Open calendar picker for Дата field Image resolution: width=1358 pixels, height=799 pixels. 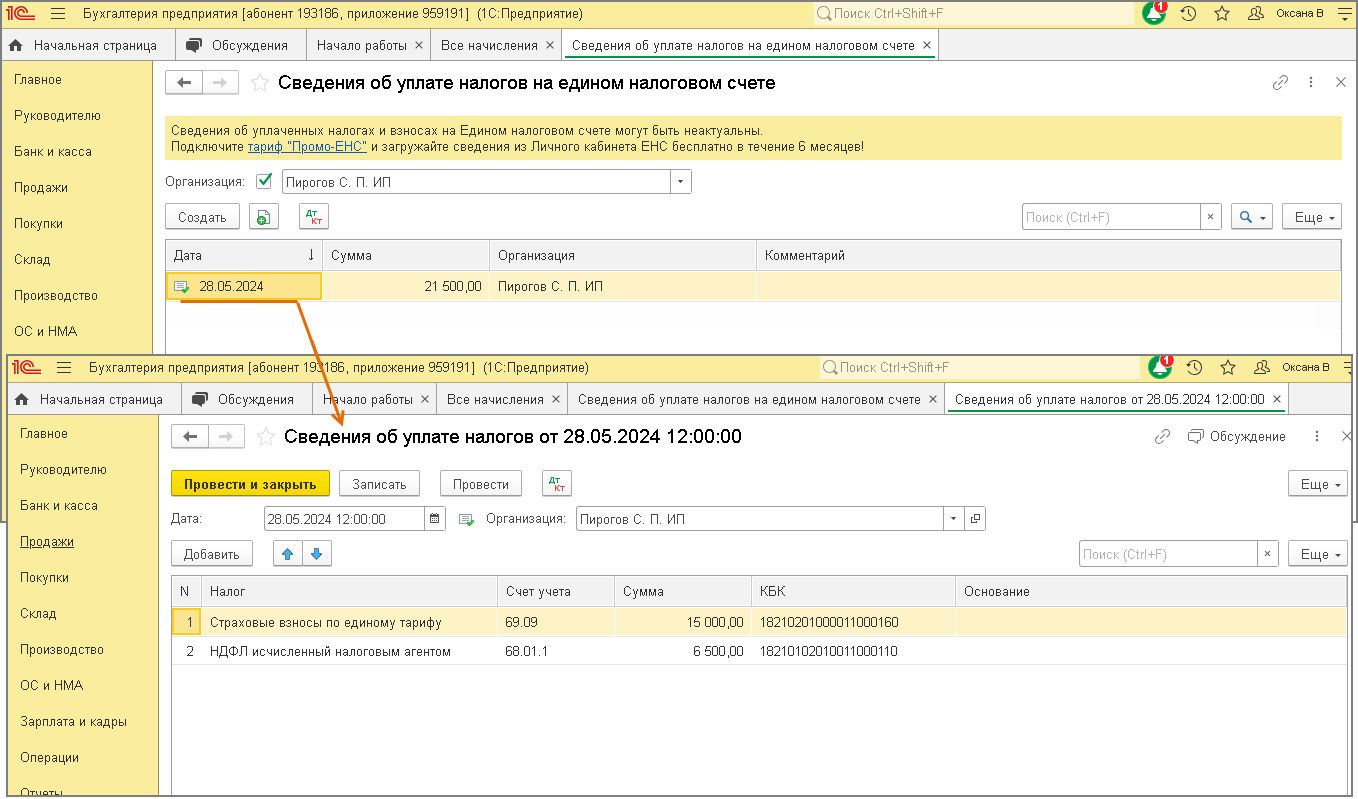(435, 519)
